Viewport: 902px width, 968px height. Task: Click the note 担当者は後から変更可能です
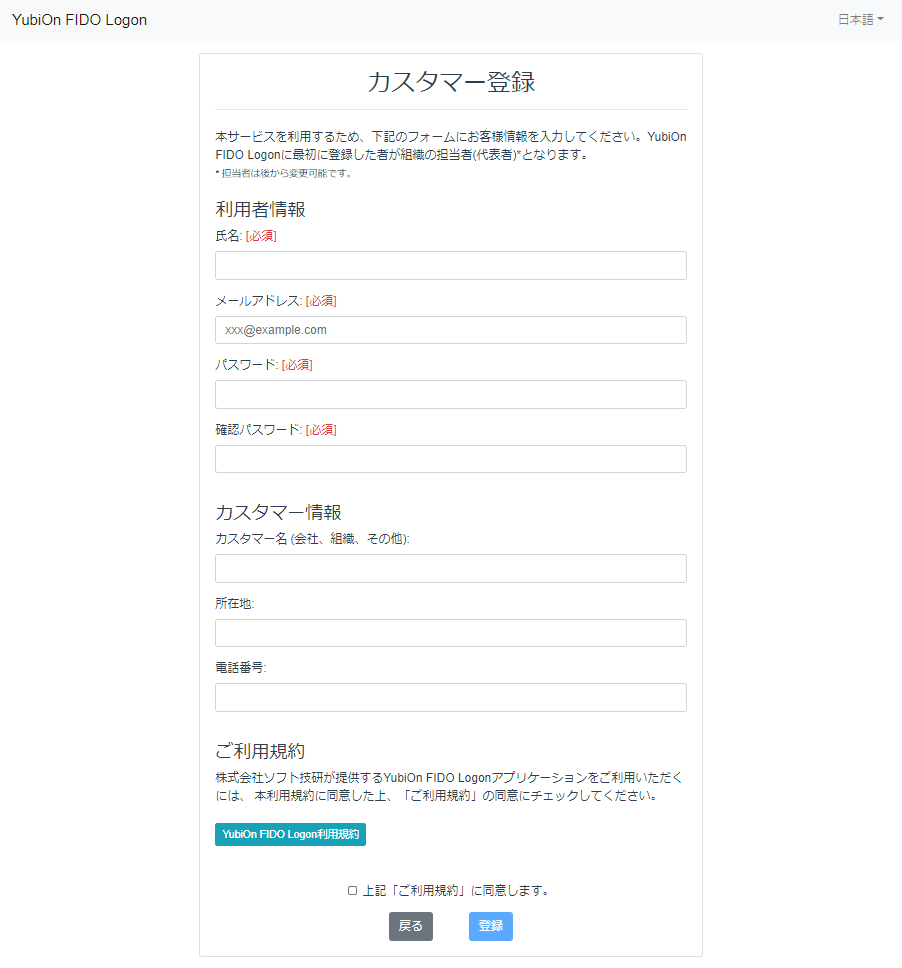click(285, 173)
